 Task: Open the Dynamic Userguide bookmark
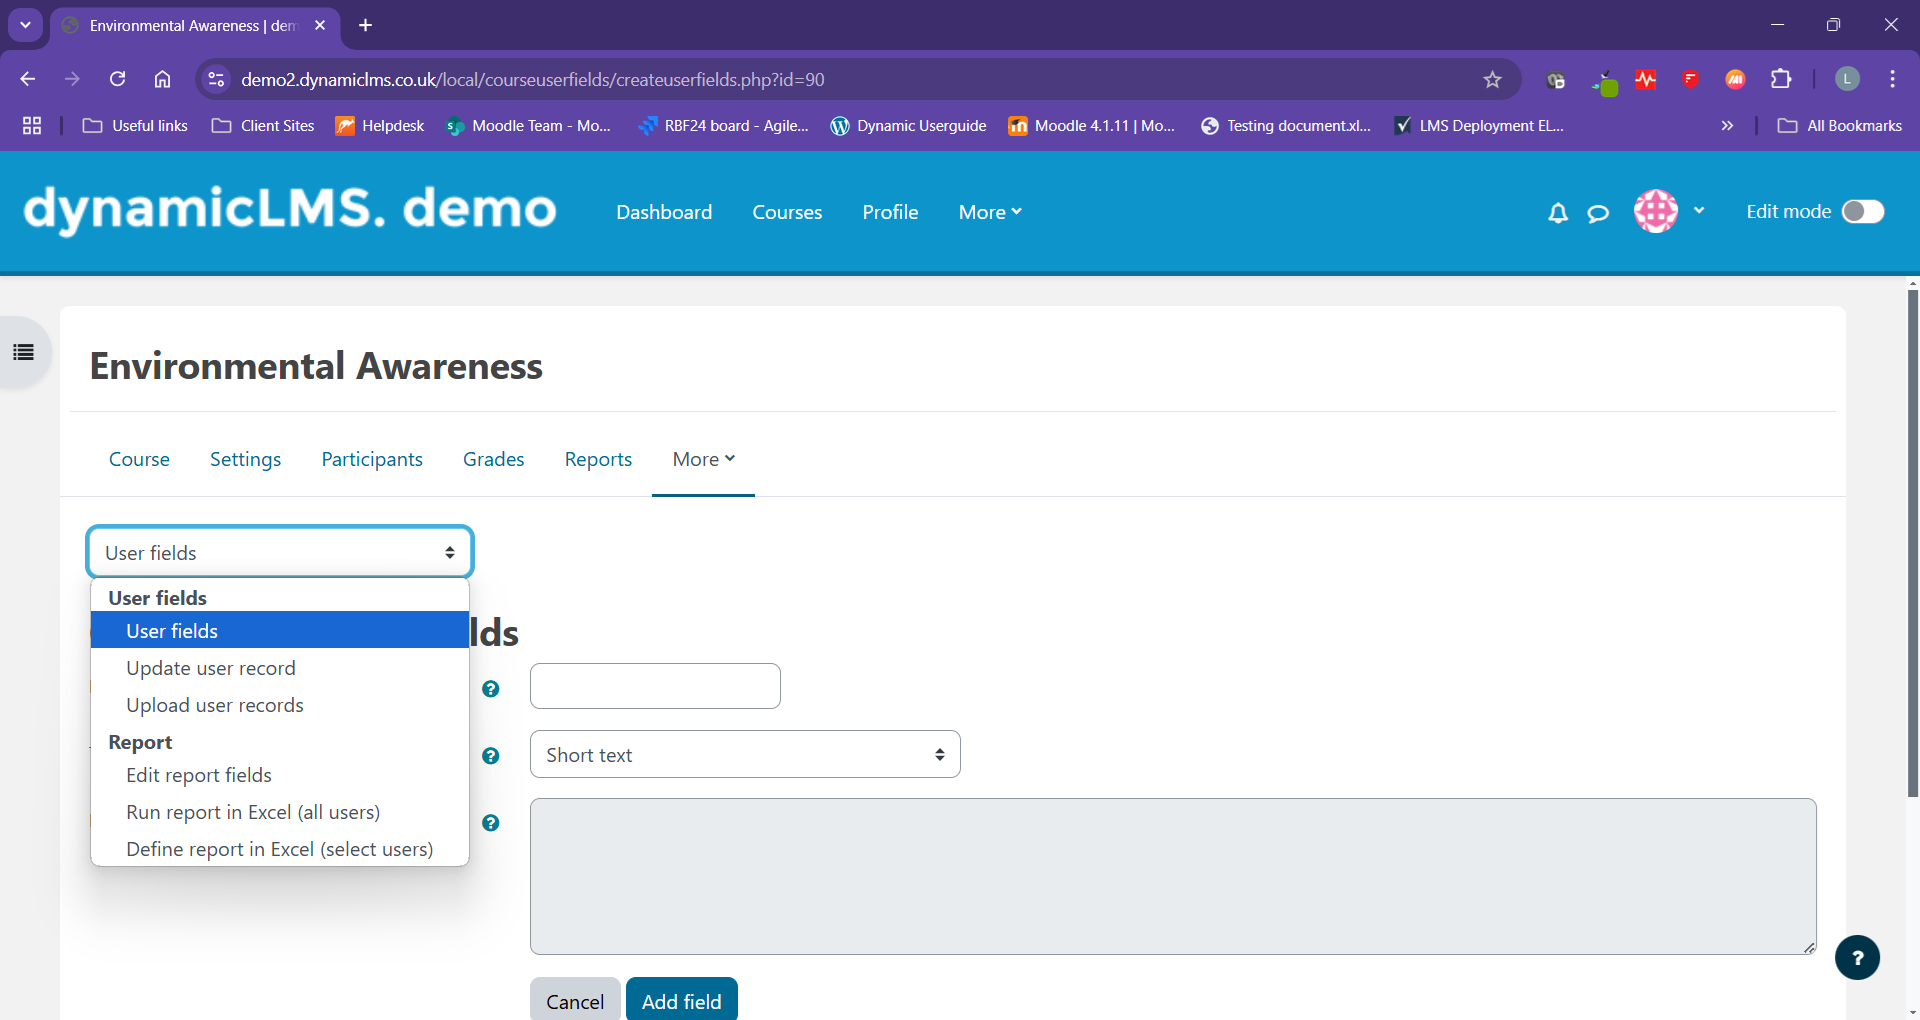[x=908, y=125]
